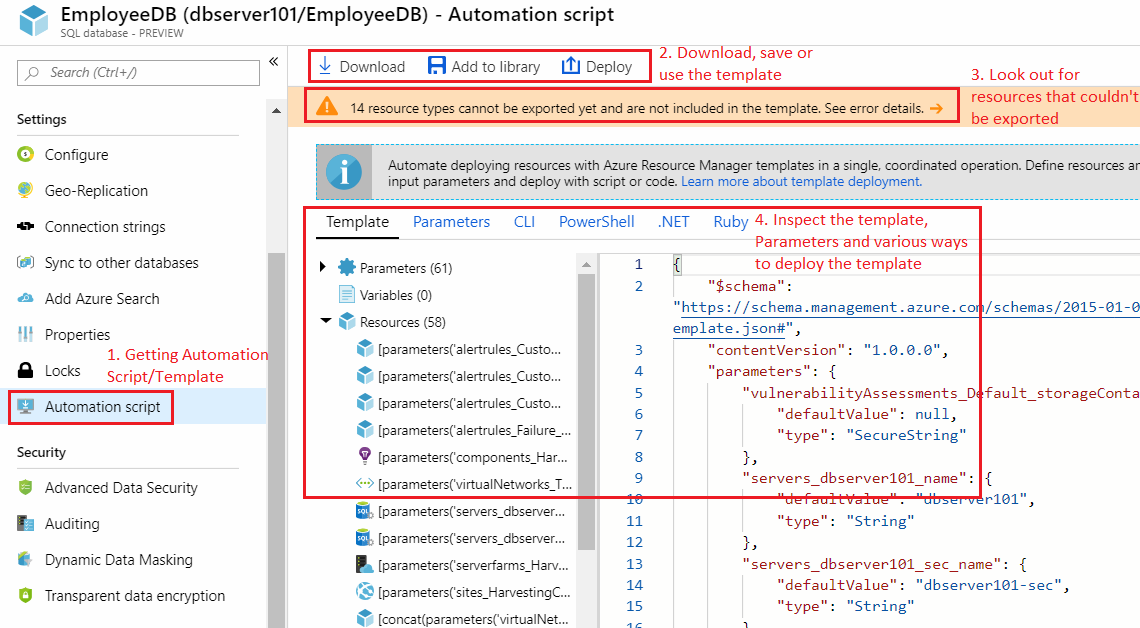
Task: Show the Connection strings page
Action: click(105, 227)
